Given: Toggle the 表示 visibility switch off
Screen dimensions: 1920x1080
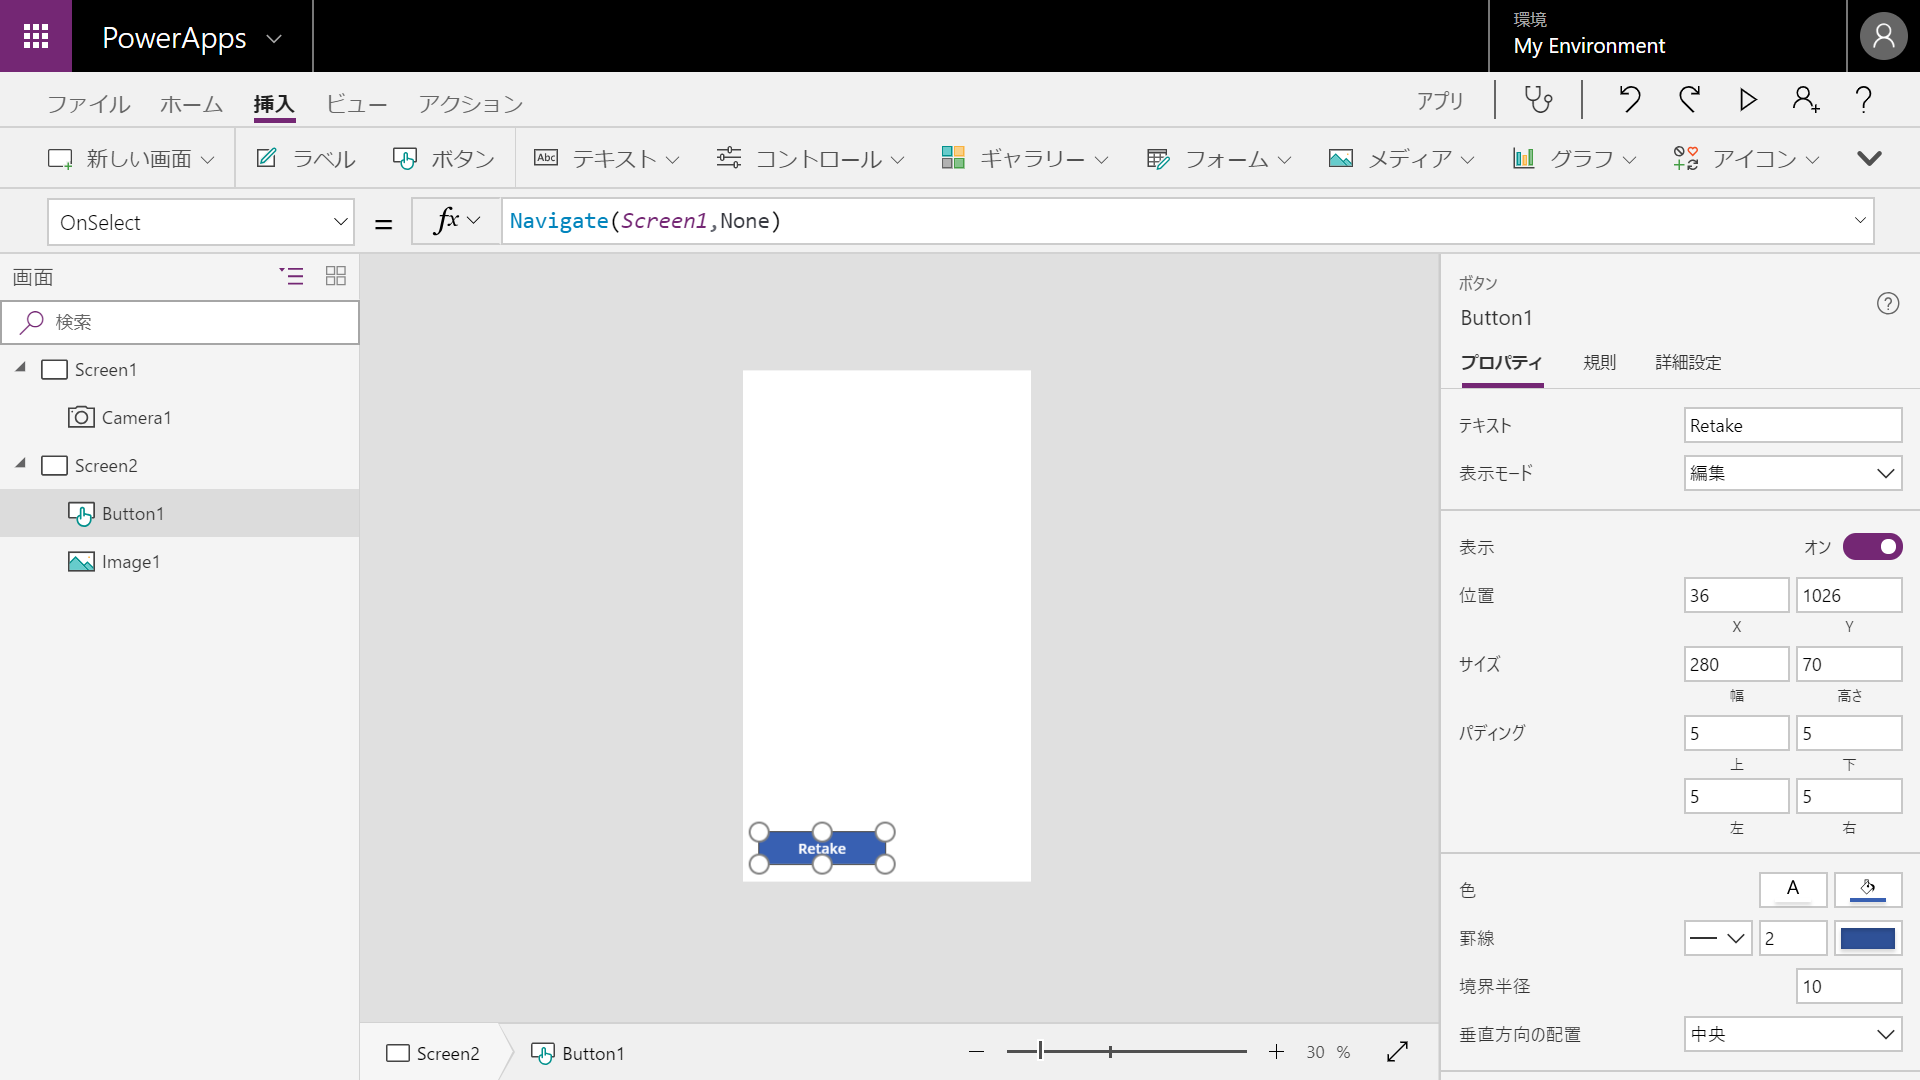Looking at the screenshot, I should pos(1872,547).
